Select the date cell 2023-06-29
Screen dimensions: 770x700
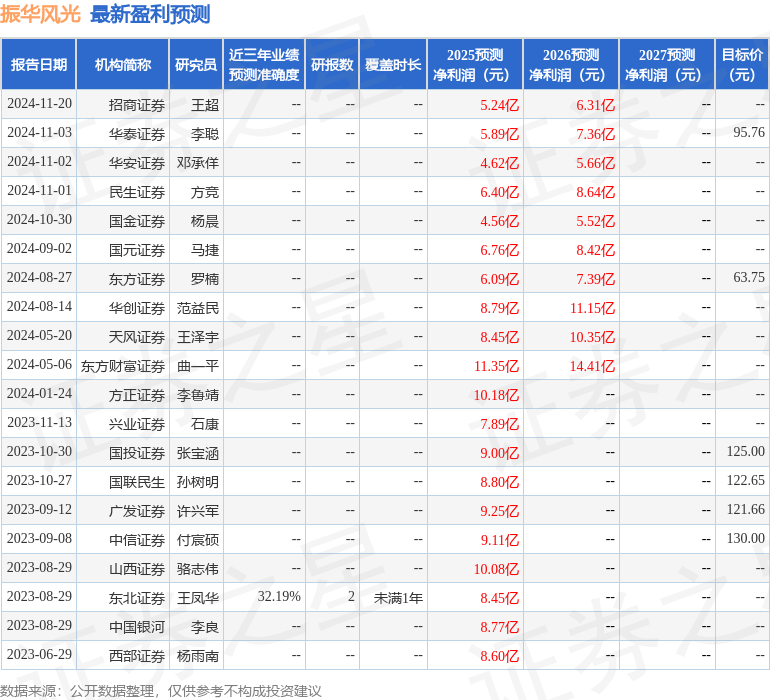click(39, 654)
